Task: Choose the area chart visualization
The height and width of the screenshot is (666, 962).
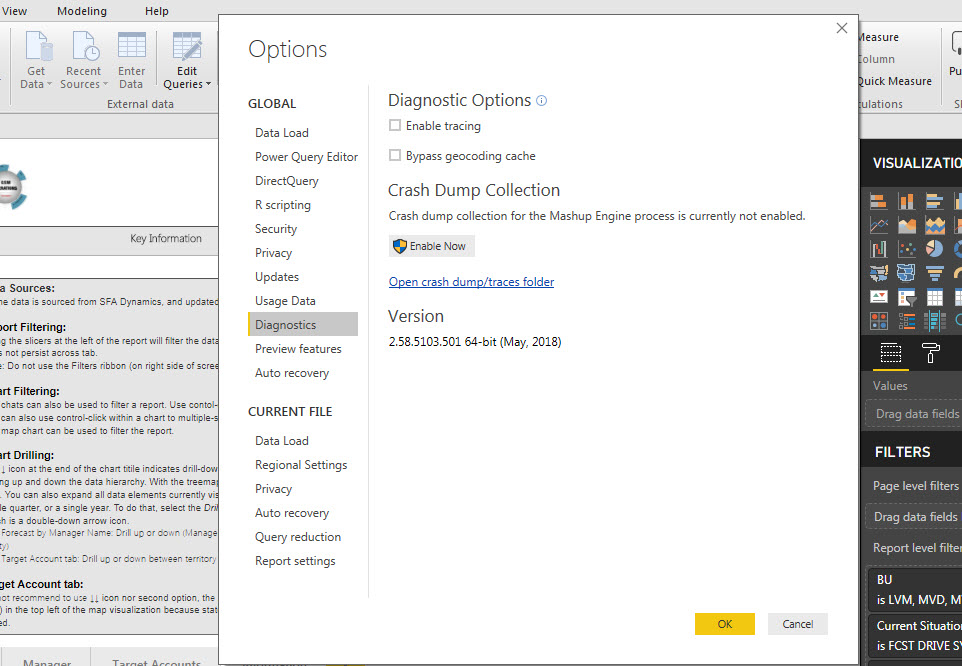Action: point(906,225)
